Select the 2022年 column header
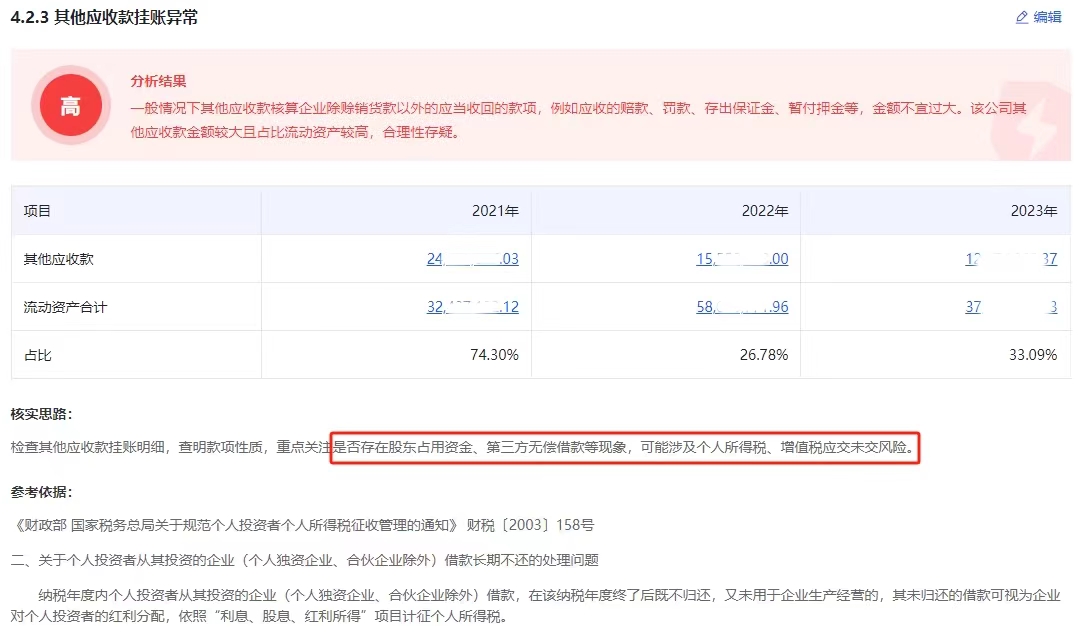This screenshot has height=636, width=1087. click(765, 211)
